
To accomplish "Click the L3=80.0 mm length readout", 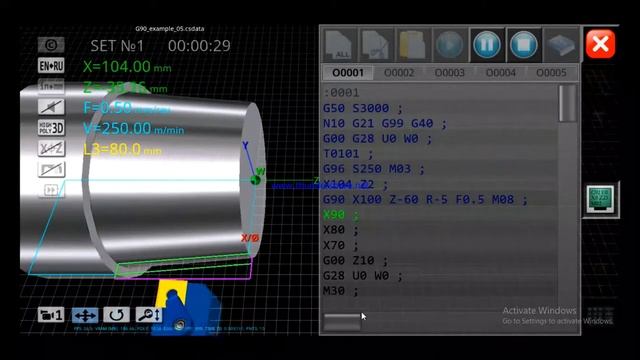I will coord(122,149).
